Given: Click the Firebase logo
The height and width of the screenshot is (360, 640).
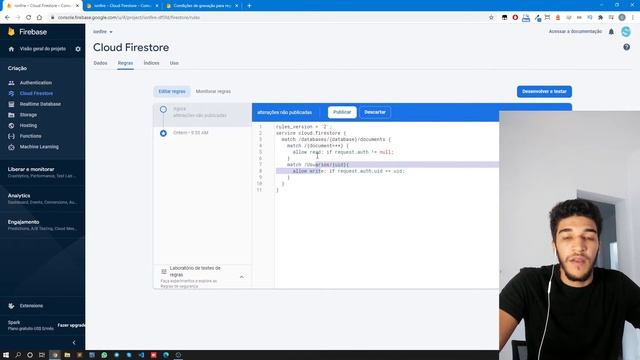Looking at the screenshot, I should tap(27, 32).
